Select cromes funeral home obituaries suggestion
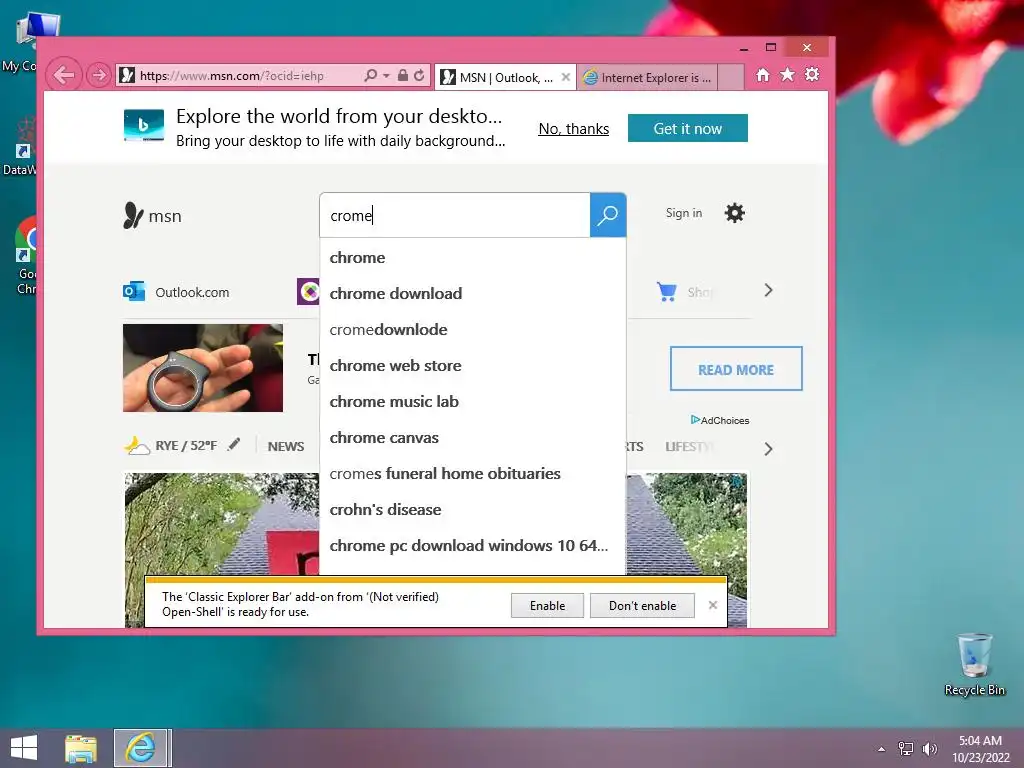 tap(473, 473)
